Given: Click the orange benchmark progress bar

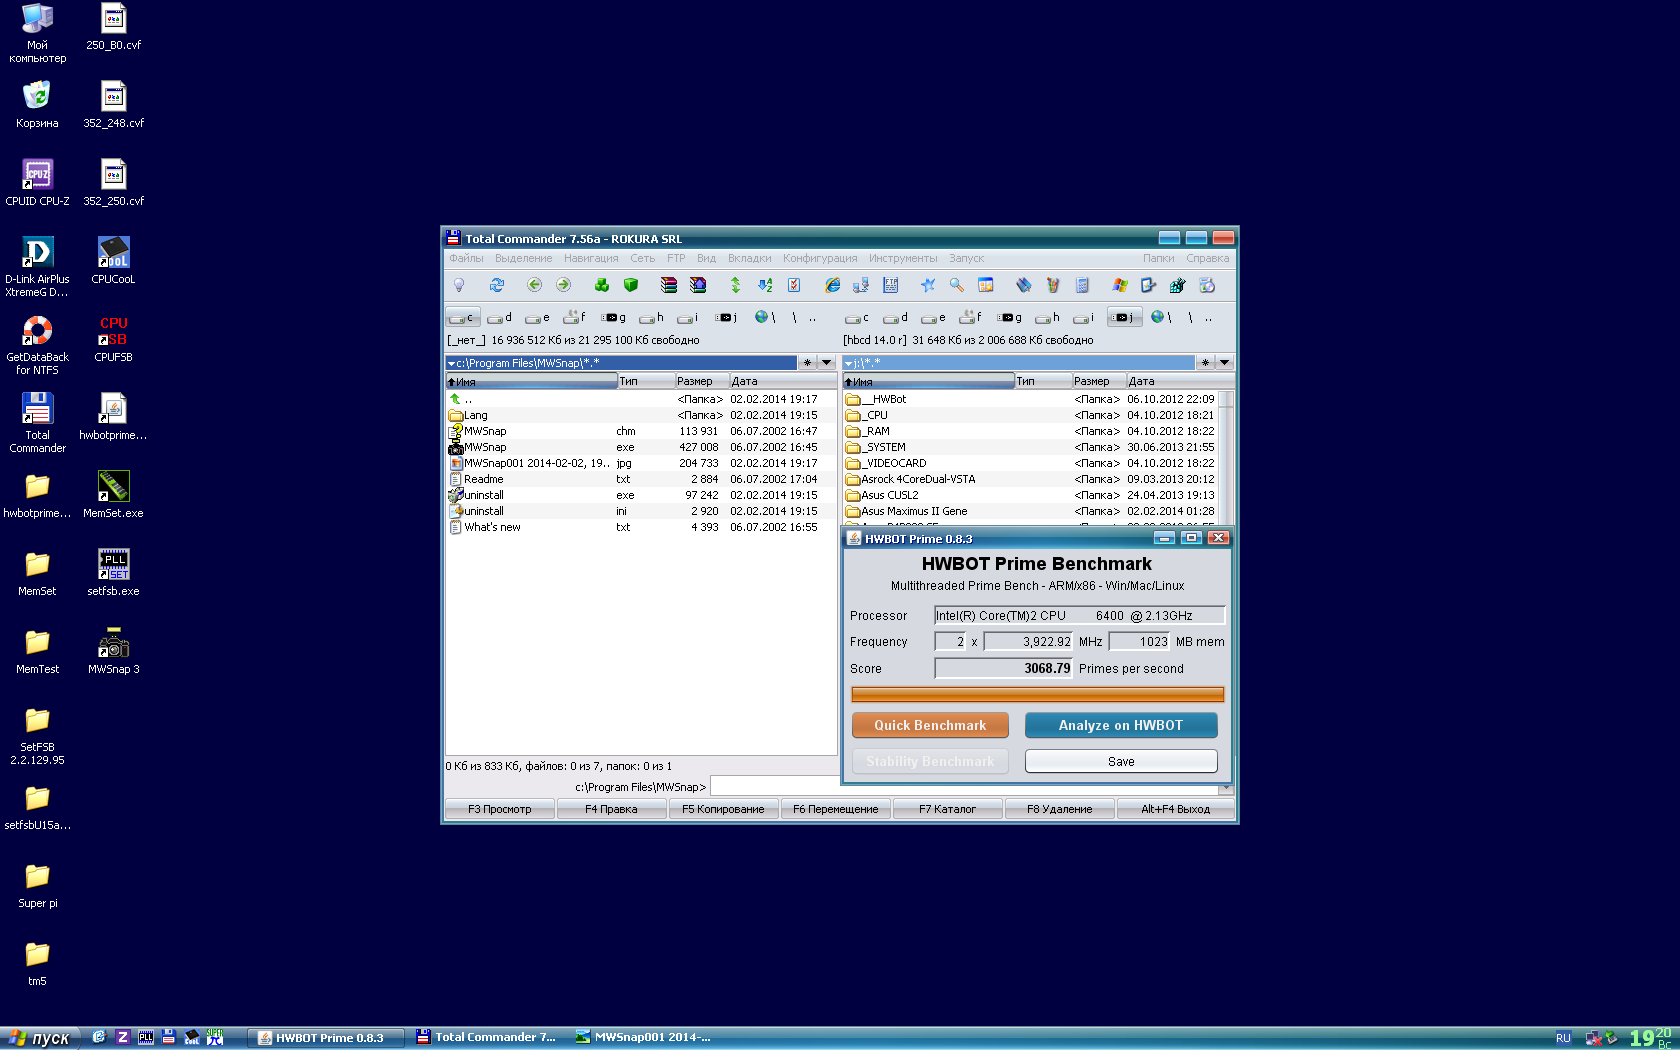Looking at the screenshot, I should tap(1037, 694).
